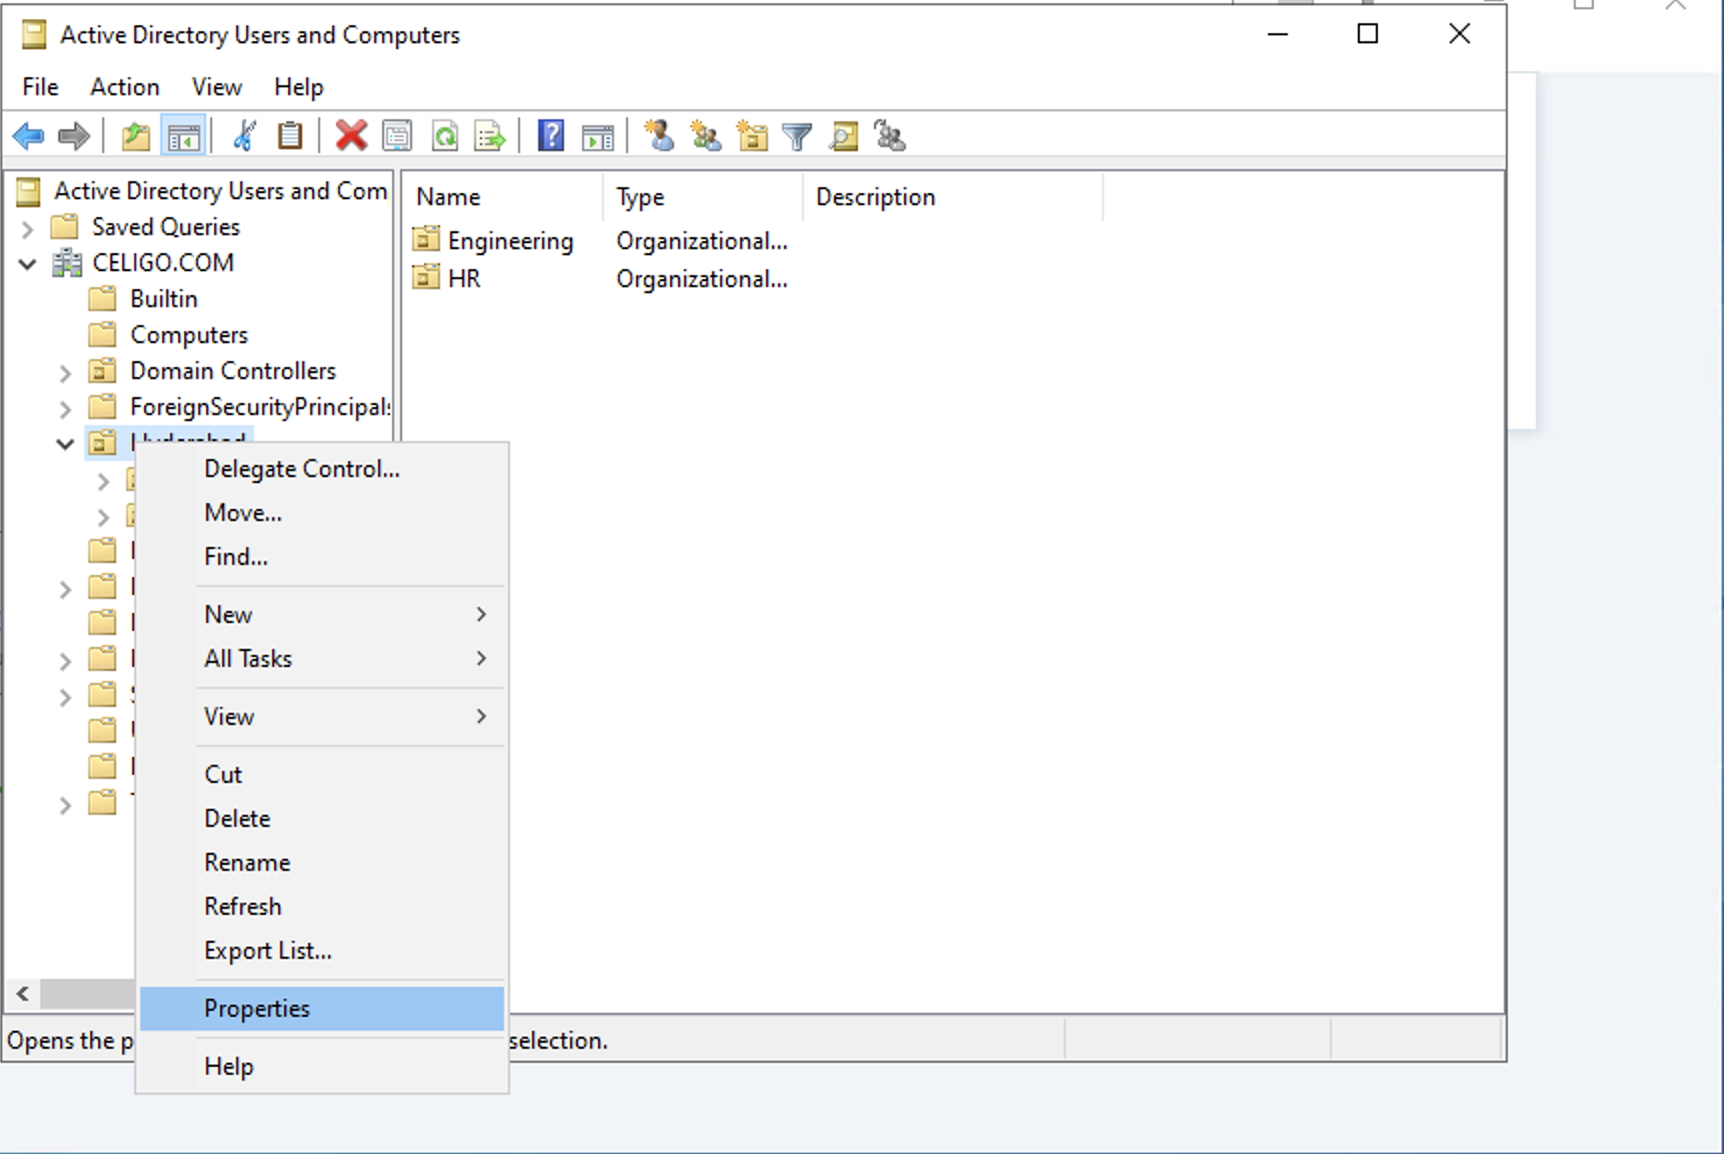Expand the Domain Controllers node

point(65,373)
